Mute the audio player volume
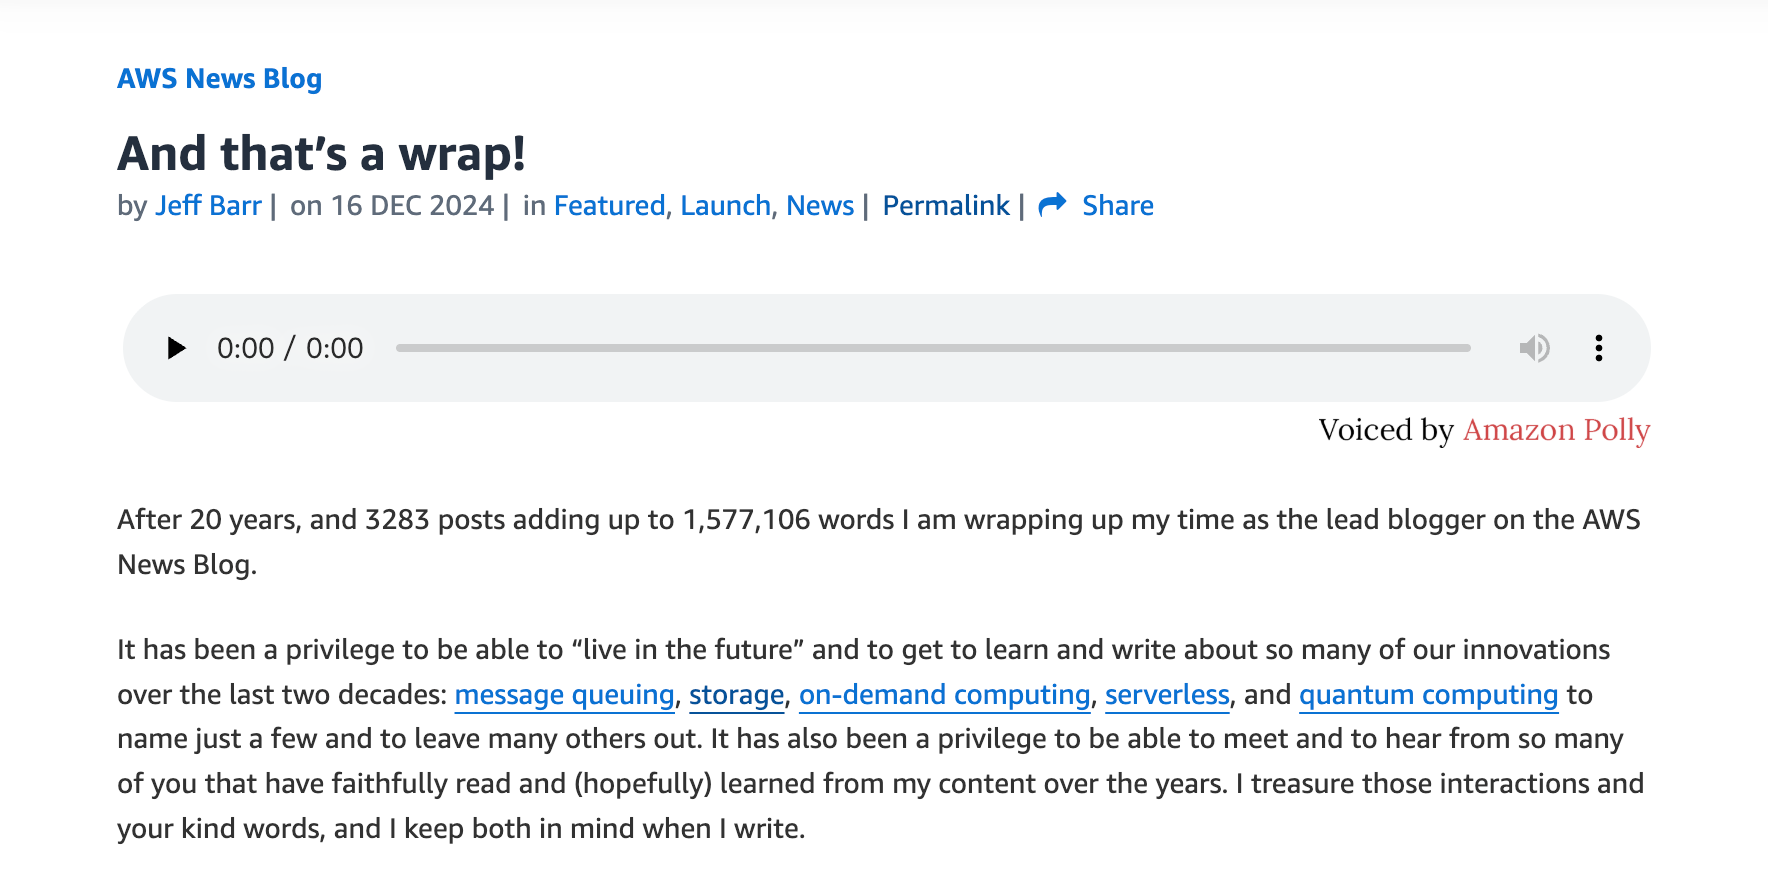 click(x=1534, y=348)
